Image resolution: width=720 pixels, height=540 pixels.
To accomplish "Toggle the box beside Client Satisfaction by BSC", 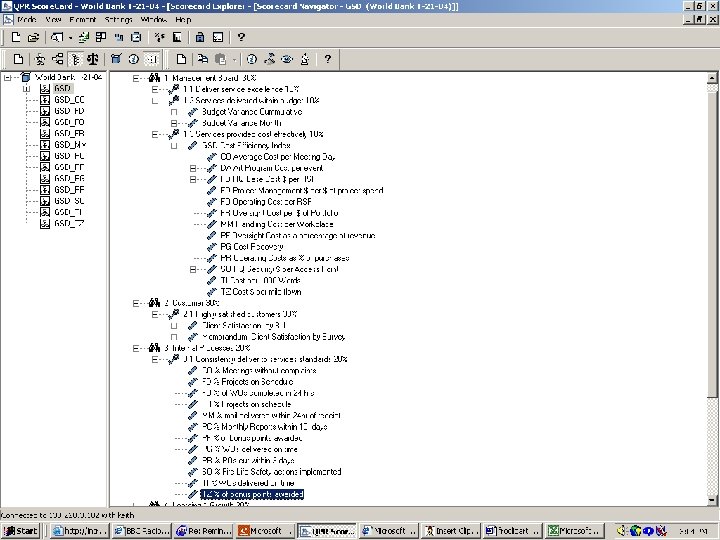I will pyautogui.click(x=175, y=325).
